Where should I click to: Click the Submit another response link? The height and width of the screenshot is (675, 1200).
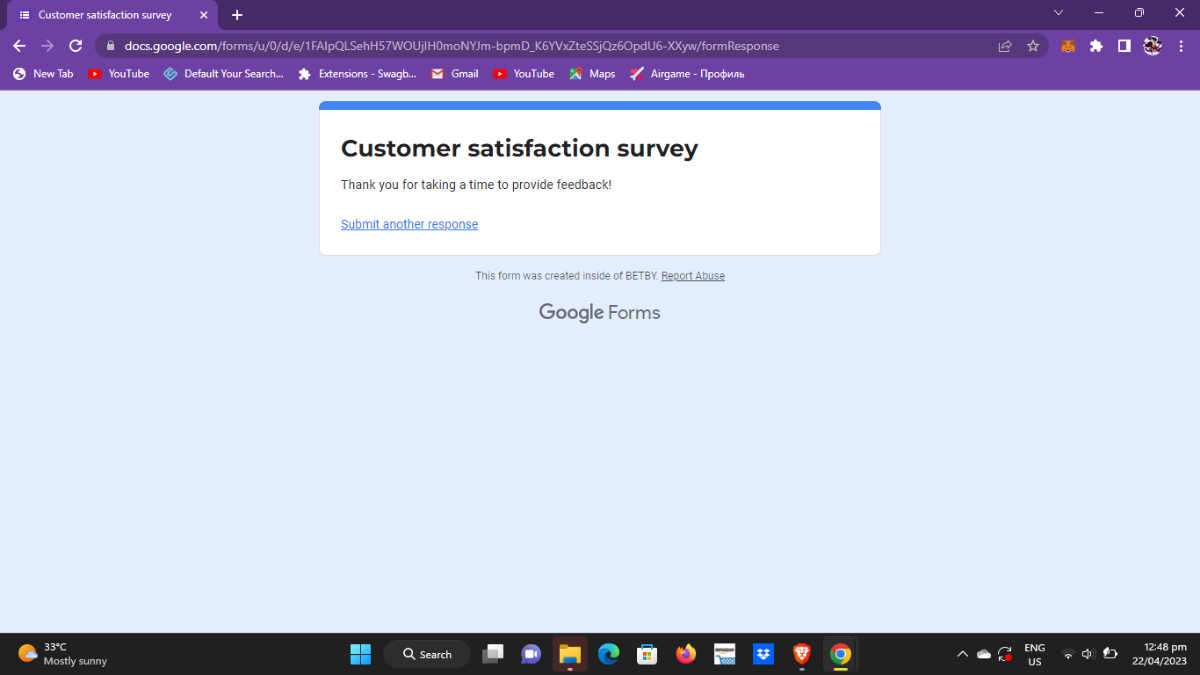tap(409, 224)
